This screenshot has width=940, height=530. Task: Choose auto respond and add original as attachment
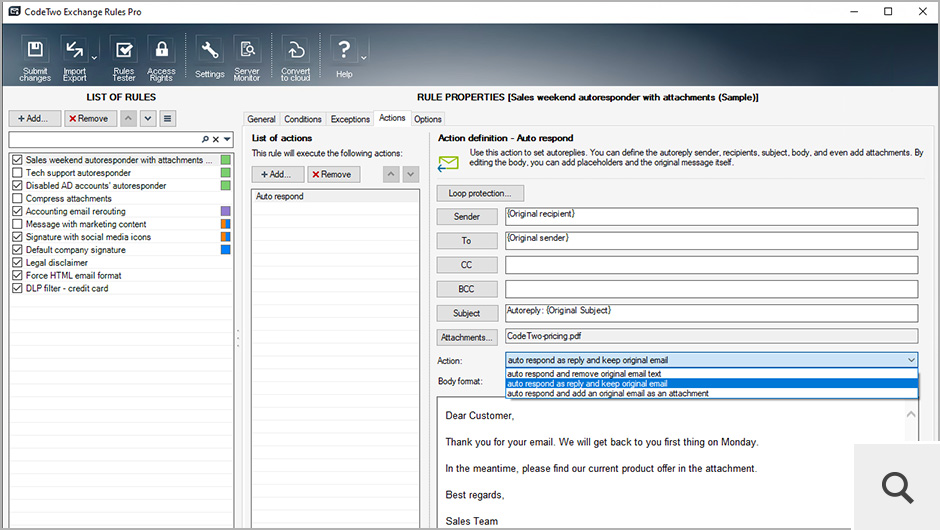(712, 393)
